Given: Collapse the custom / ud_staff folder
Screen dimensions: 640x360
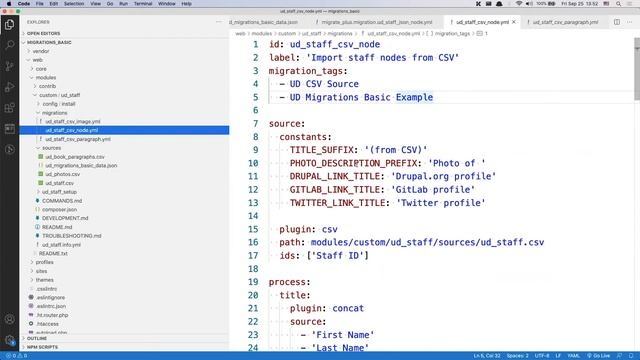Looking at the screenshot, I should click(x=60, y=95).
